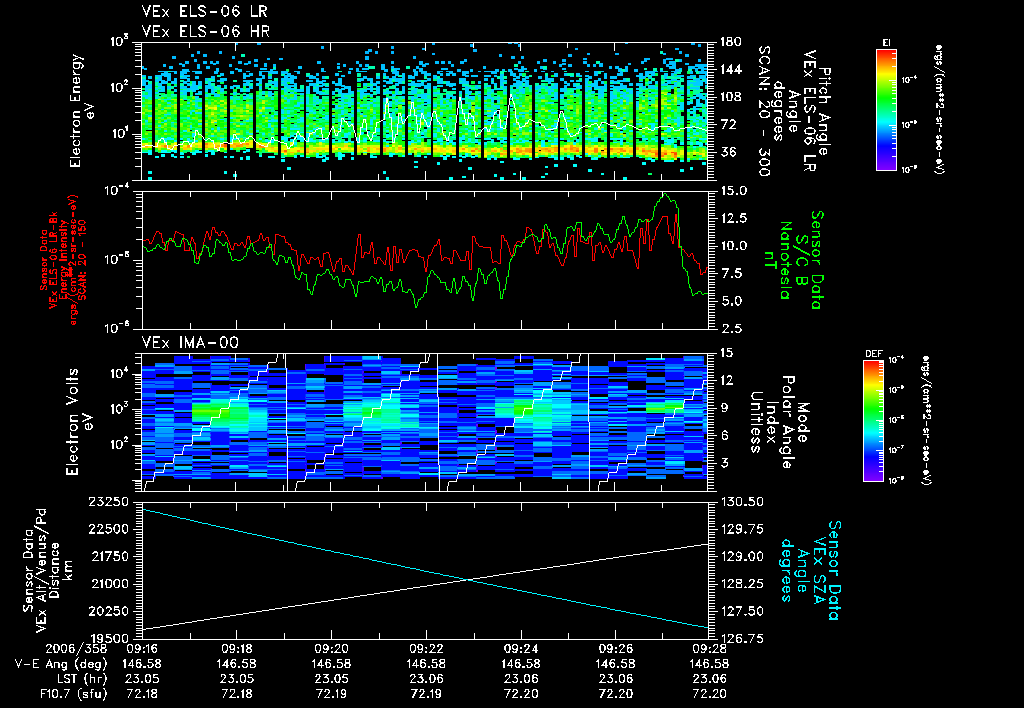Click the '144' pitch angle tick

click(730, 69)
